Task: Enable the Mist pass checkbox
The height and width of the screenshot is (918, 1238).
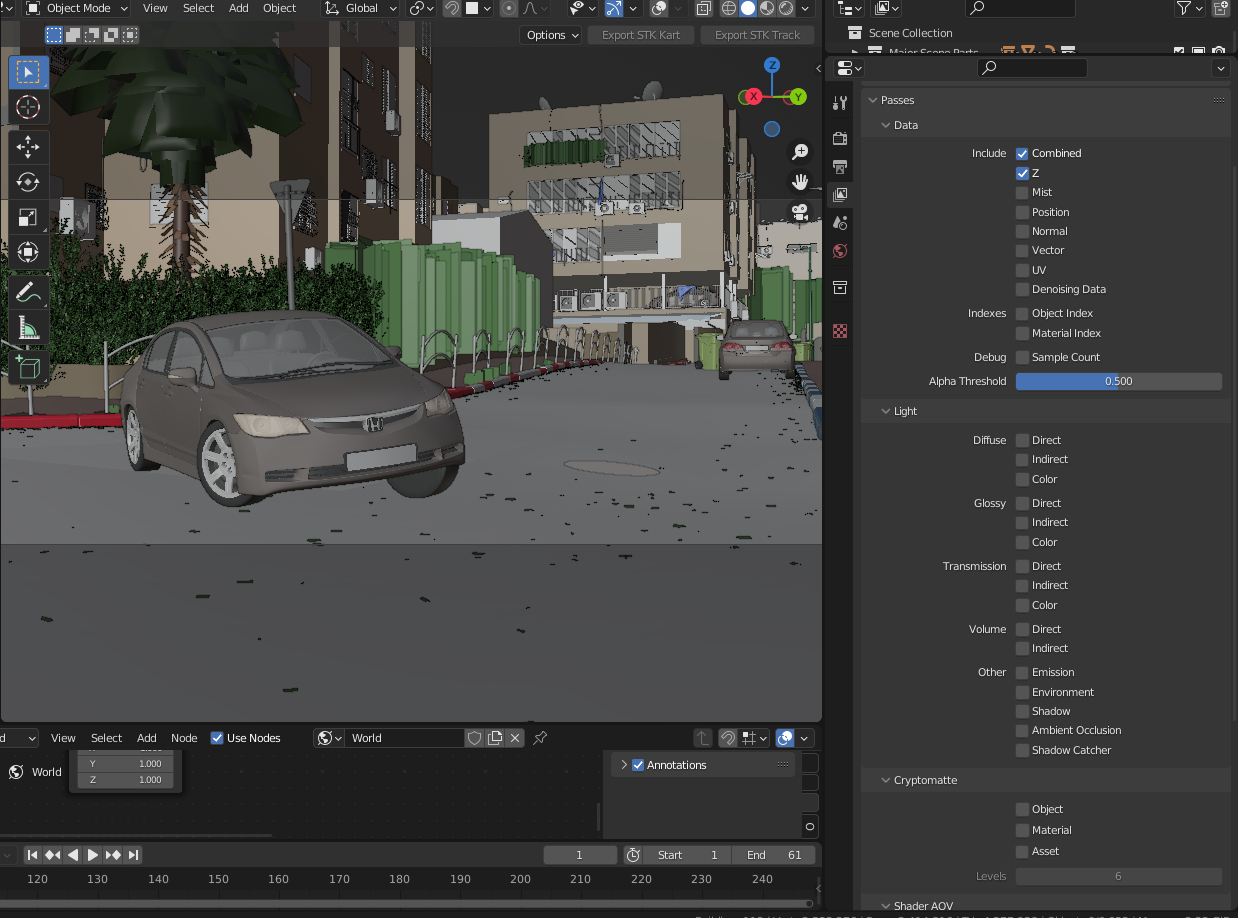Action: (x=1022, y=192)
